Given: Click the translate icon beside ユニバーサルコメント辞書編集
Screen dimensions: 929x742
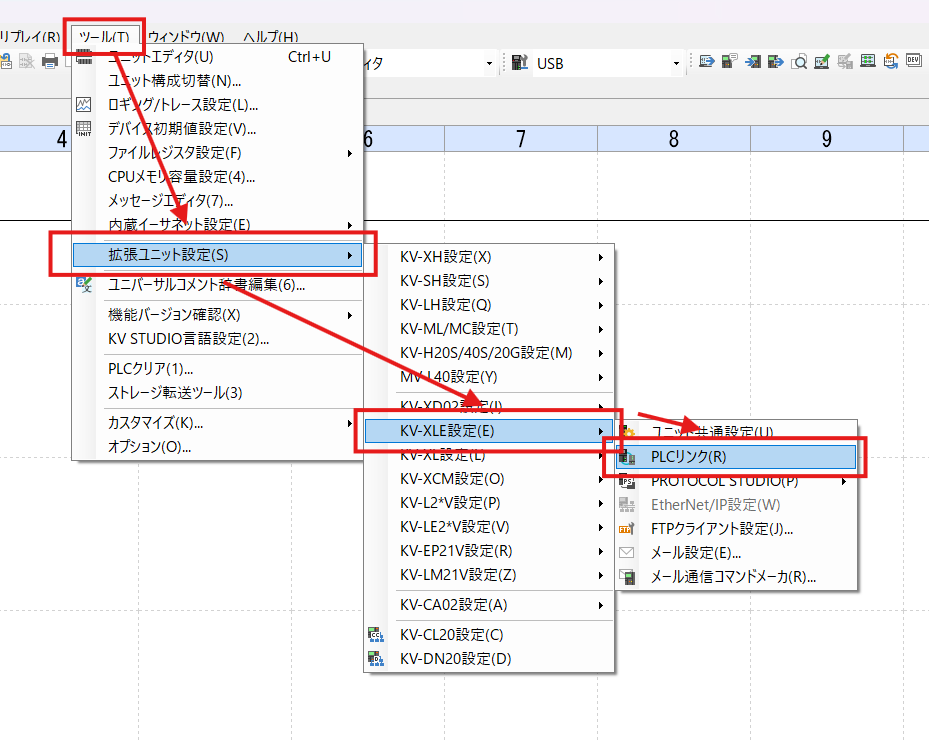Looking at the screenshot, I should point(84,284).
